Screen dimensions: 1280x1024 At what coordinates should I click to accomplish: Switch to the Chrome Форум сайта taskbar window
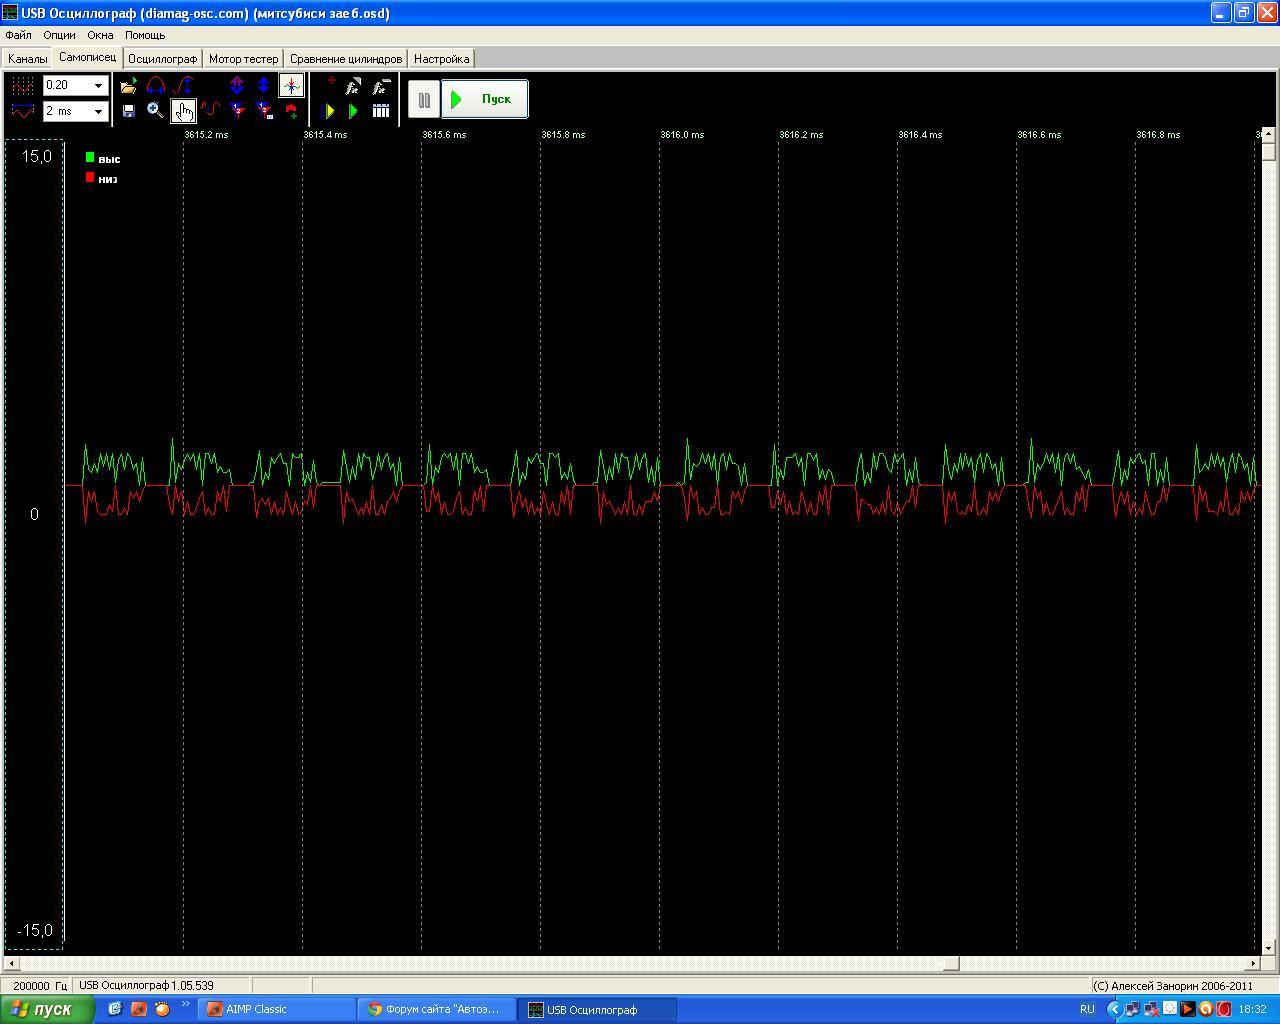coord(437,1009)
